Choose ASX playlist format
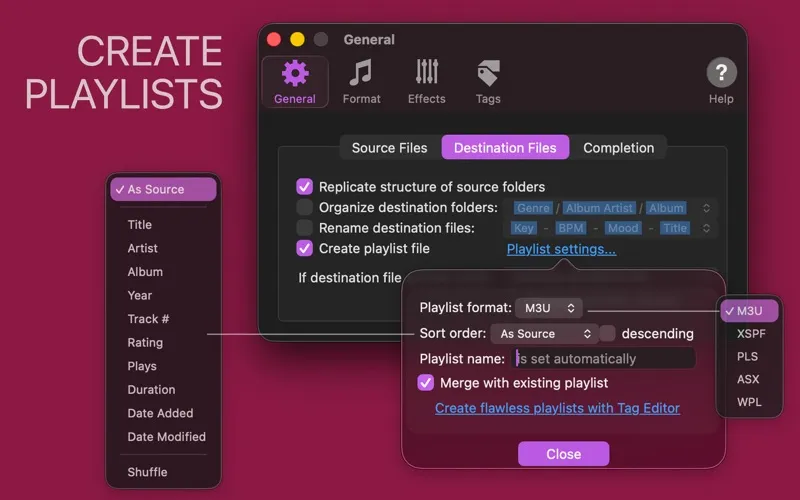The image size is (800, 500). [x=749, y=379]
